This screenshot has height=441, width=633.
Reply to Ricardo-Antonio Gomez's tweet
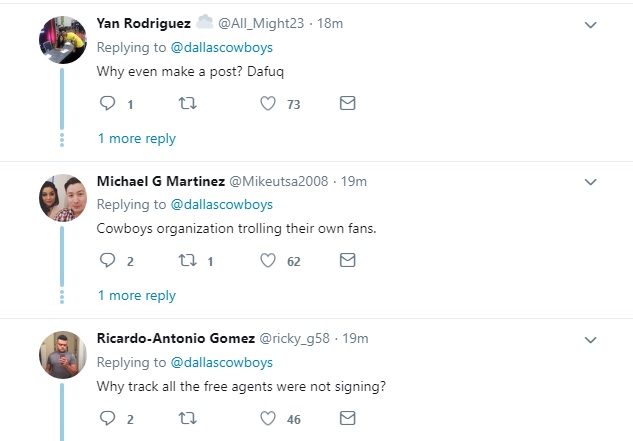(109, 419)
